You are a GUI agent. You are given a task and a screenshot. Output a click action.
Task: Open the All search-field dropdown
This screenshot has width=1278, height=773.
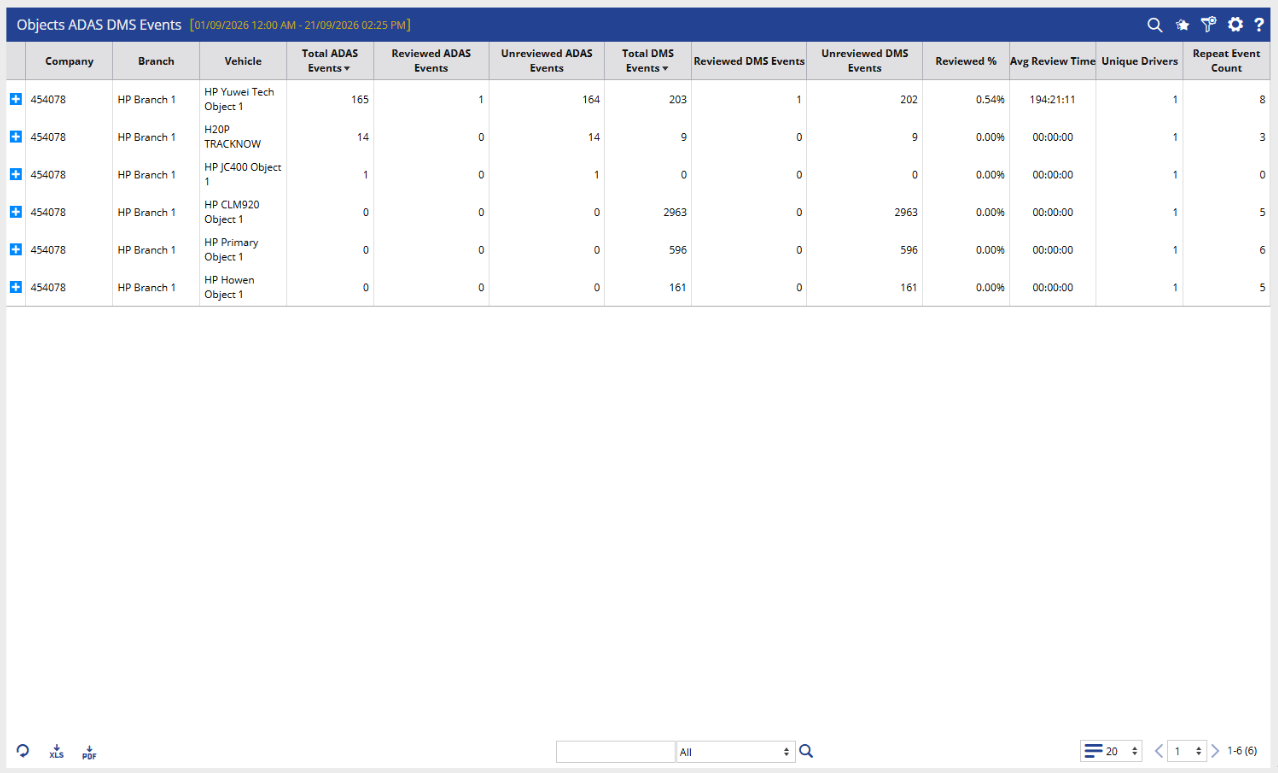736,752
